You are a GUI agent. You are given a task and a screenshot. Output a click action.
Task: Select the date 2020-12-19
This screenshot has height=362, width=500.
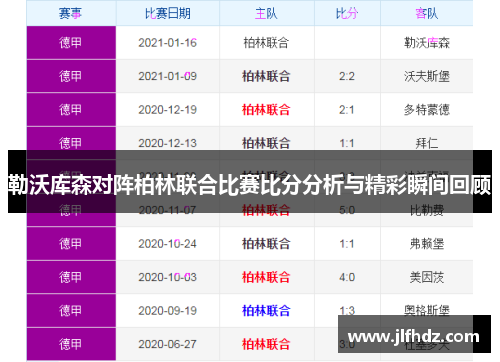(x=168, y=110)
